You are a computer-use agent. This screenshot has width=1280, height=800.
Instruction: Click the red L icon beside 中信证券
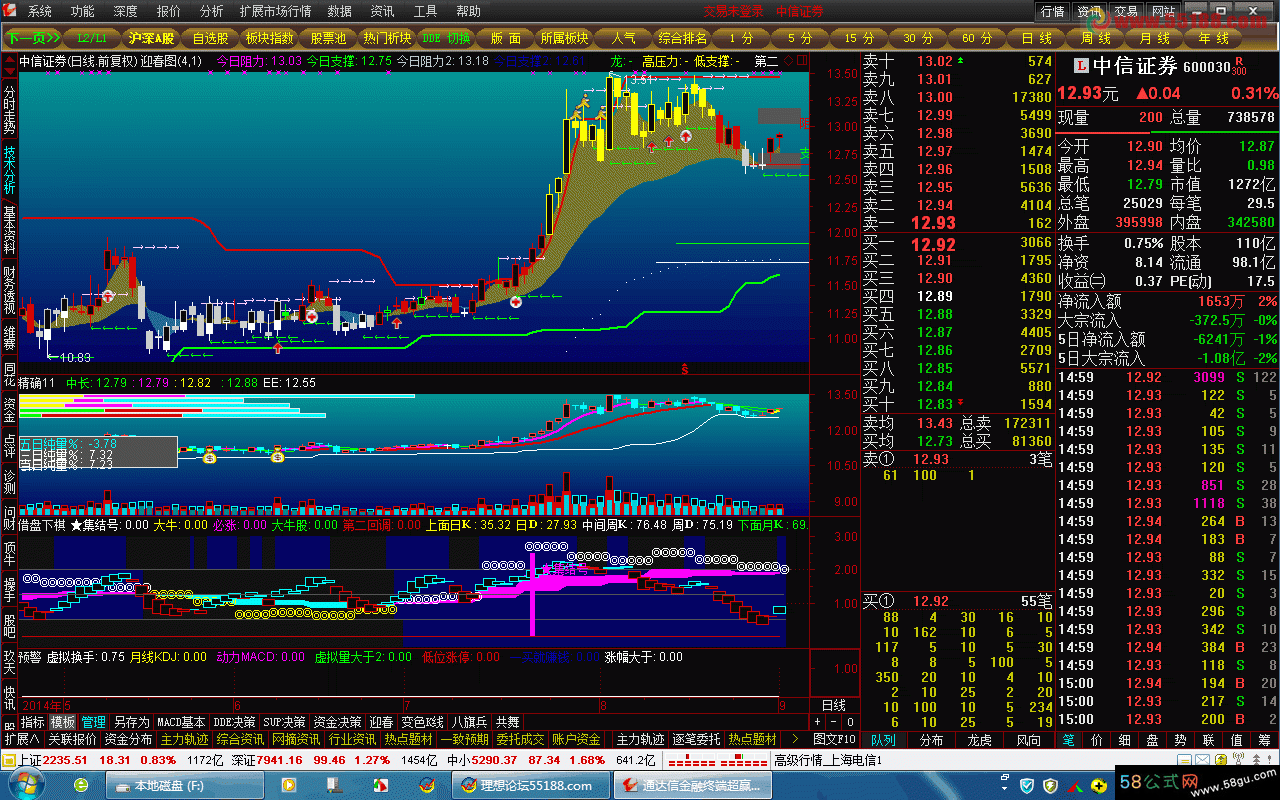1079,66
